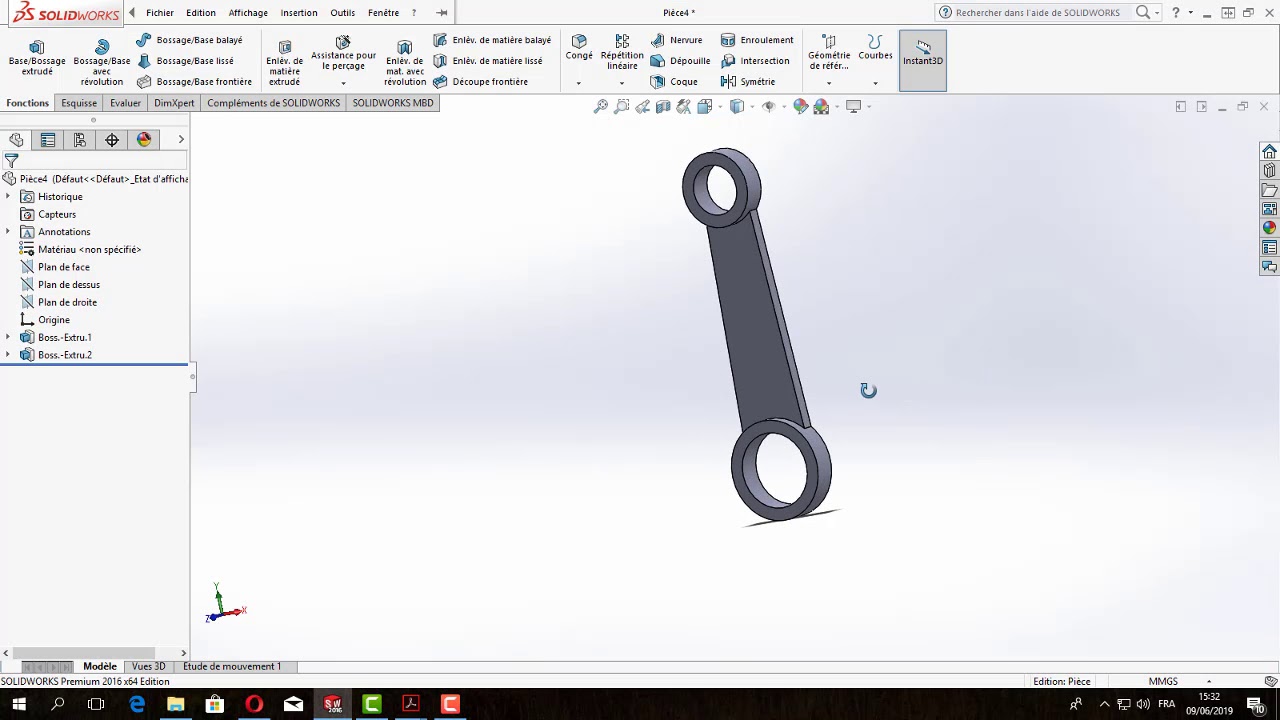Choose Enlèv. de matière lissé

coord(488,61)
